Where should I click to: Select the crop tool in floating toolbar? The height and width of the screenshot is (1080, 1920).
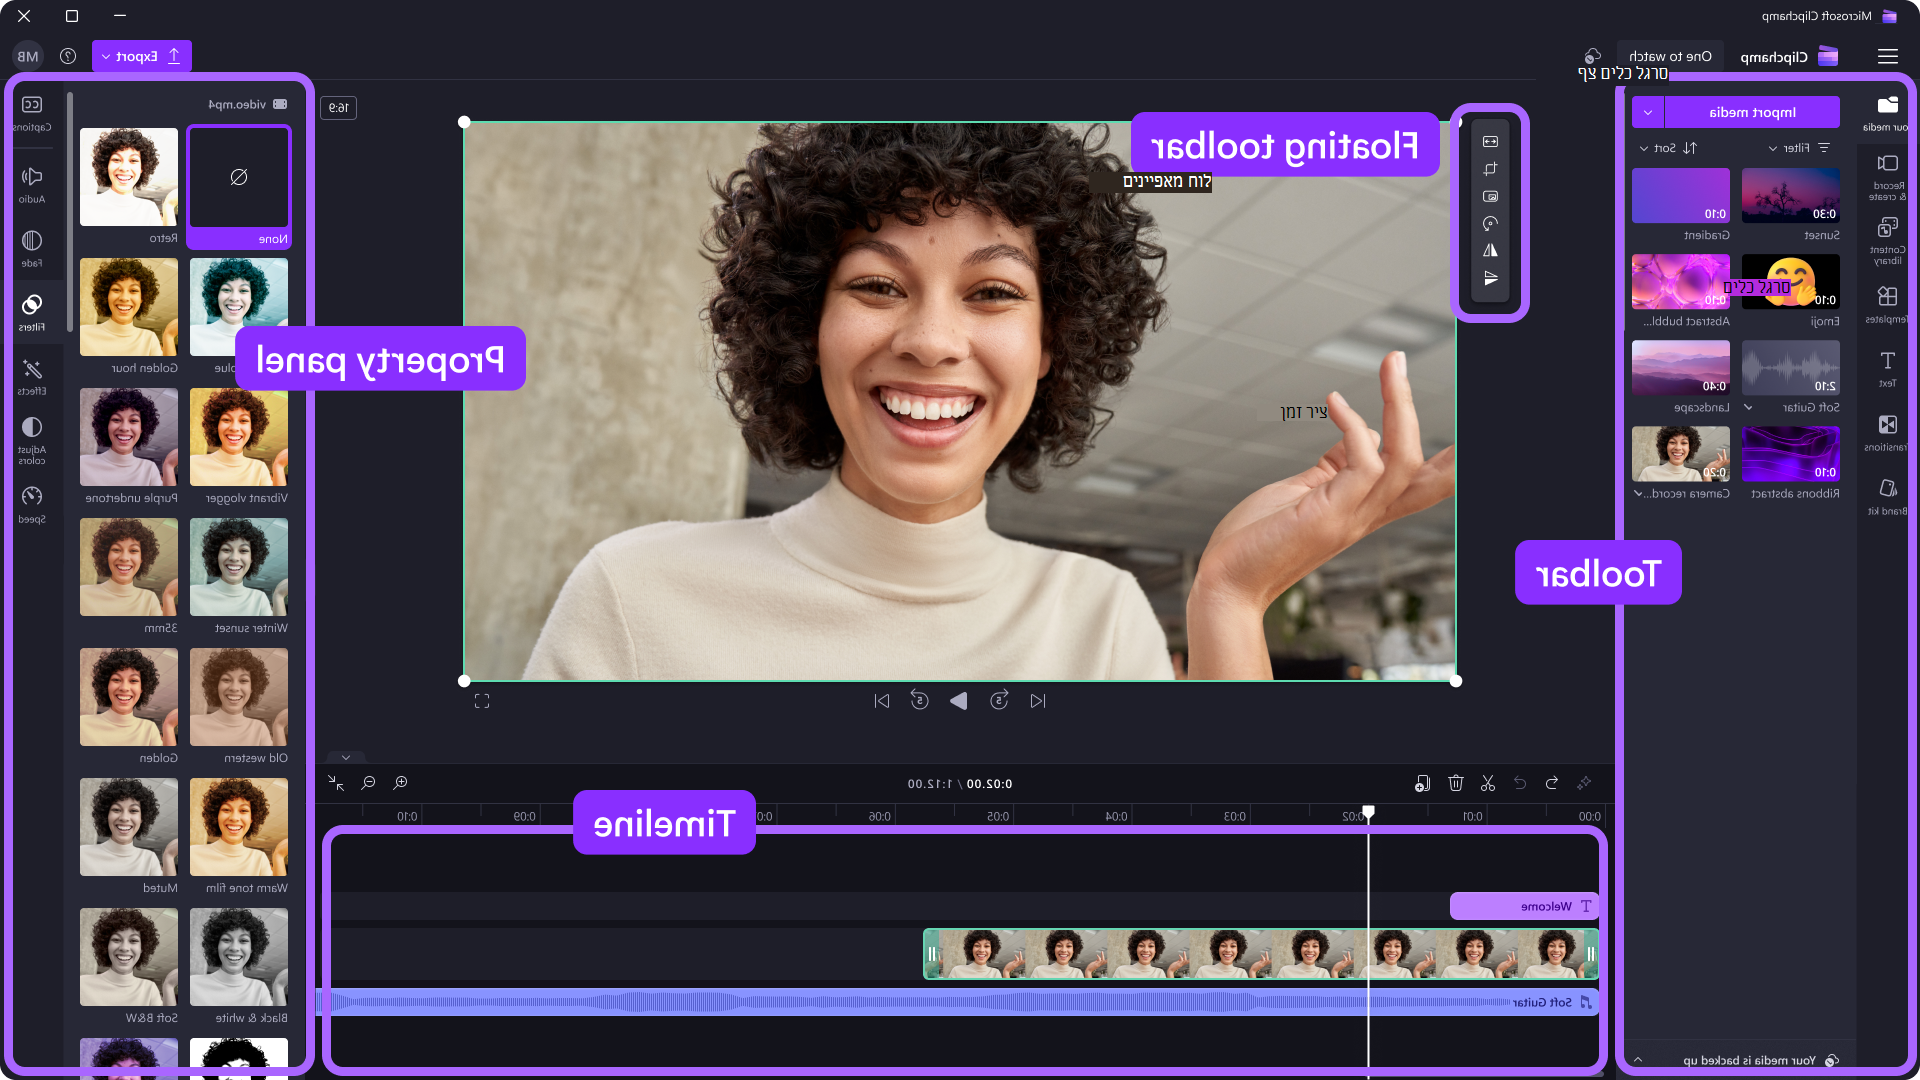point(1490,169)
